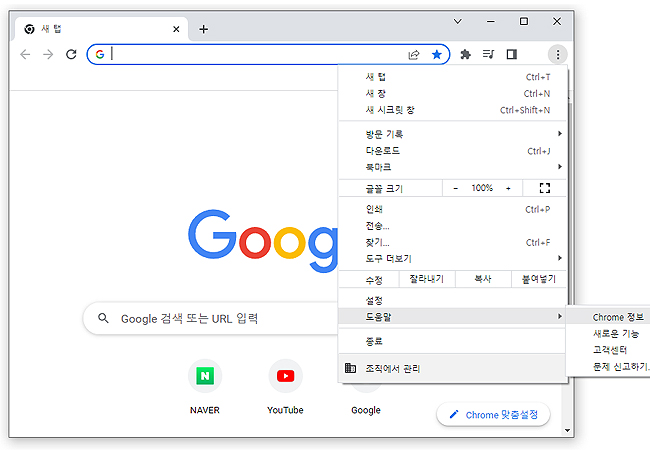Click 조직에서 관리 entry

[x=453, y=368]
